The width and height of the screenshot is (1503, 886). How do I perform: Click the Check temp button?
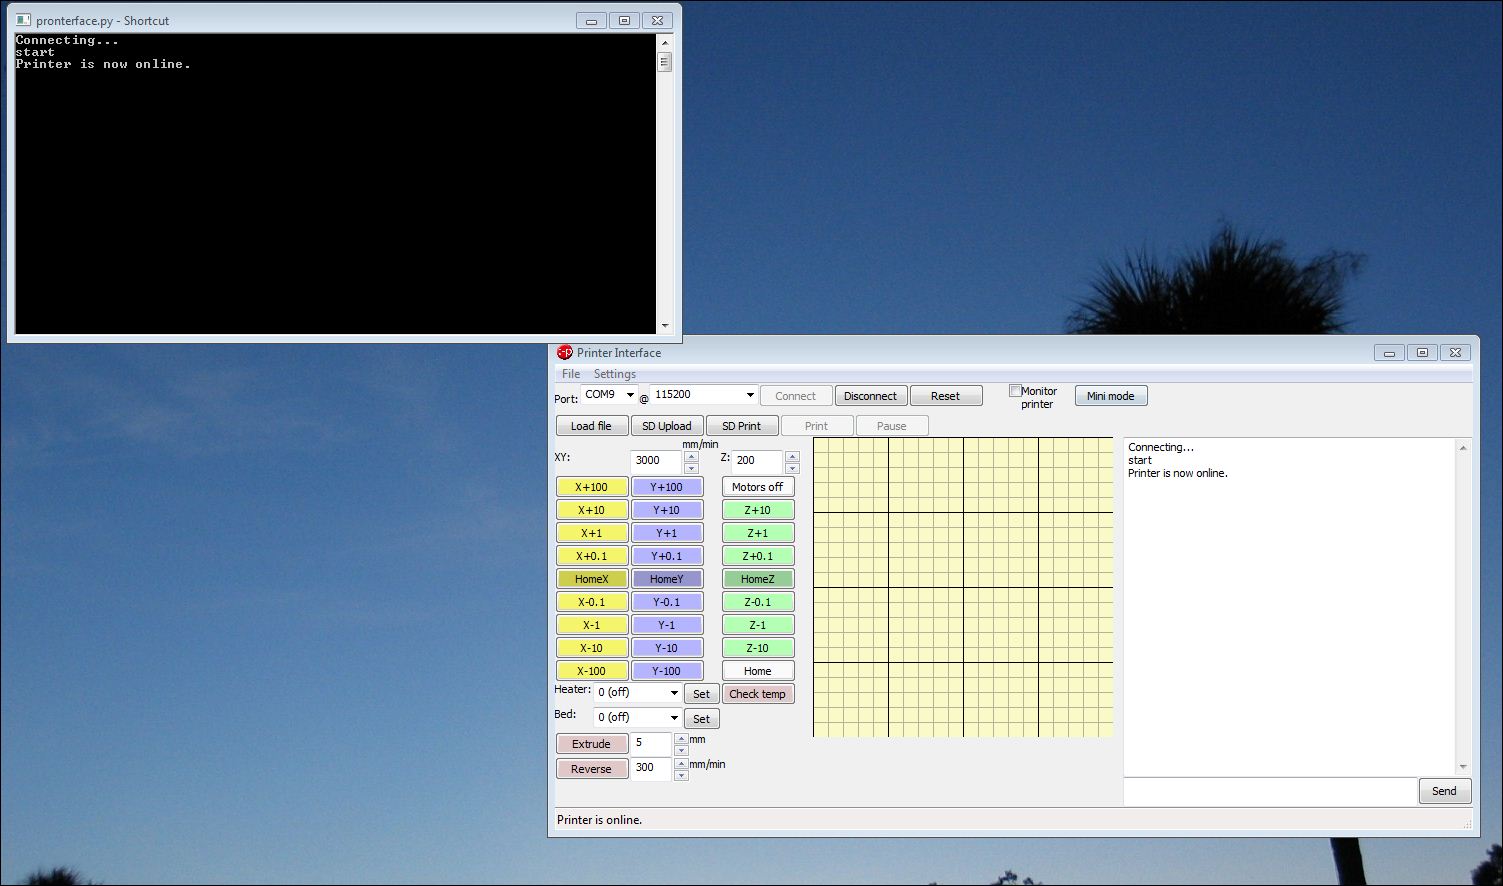click(757, 694)
